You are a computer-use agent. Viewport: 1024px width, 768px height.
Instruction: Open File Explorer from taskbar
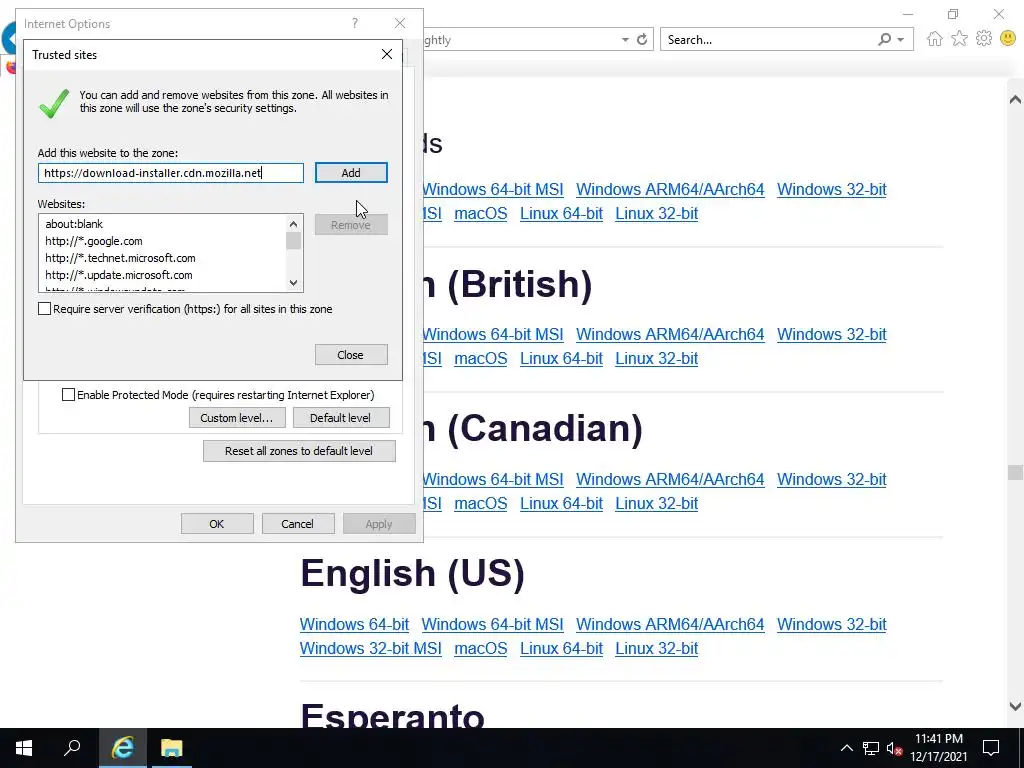(172, 748)
